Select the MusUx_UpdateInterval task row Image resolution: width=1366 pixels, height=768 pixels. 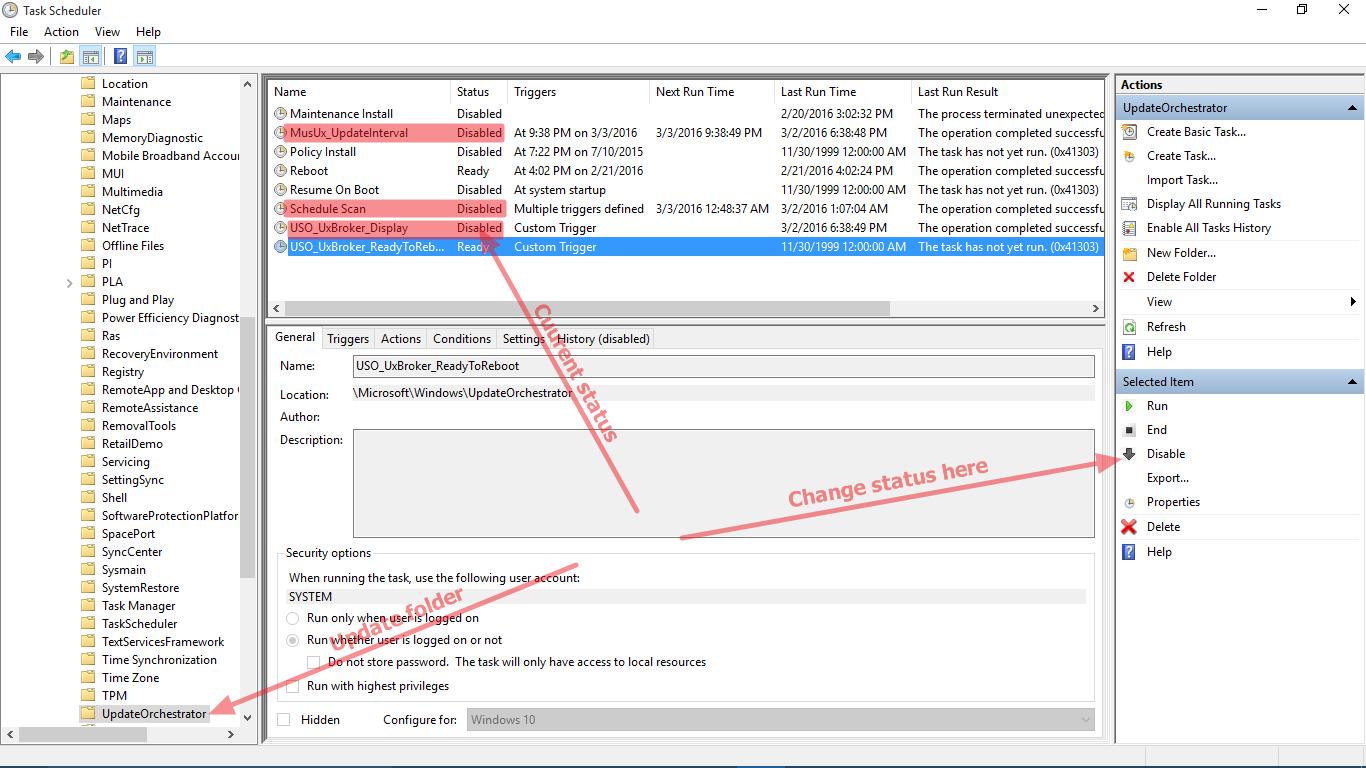[686, 133]
